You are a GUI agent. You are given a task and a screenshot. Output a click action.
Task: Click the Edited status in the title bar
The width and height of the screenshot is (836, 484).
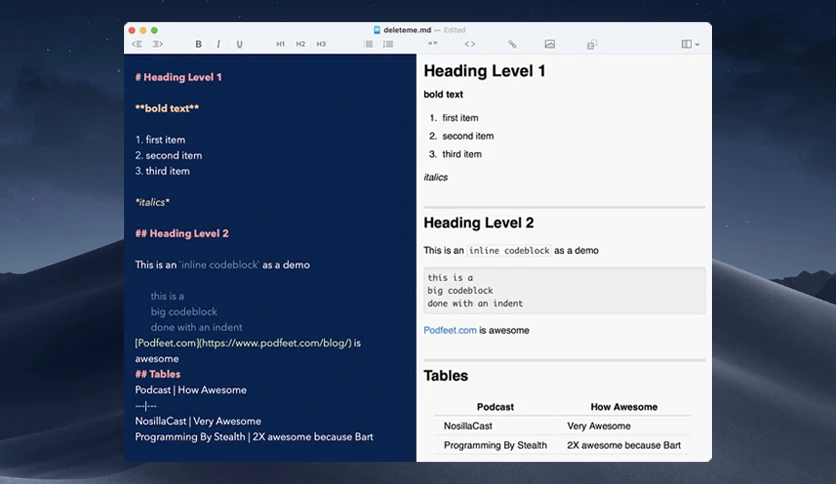pyautogui.click(x=455, y=30)
